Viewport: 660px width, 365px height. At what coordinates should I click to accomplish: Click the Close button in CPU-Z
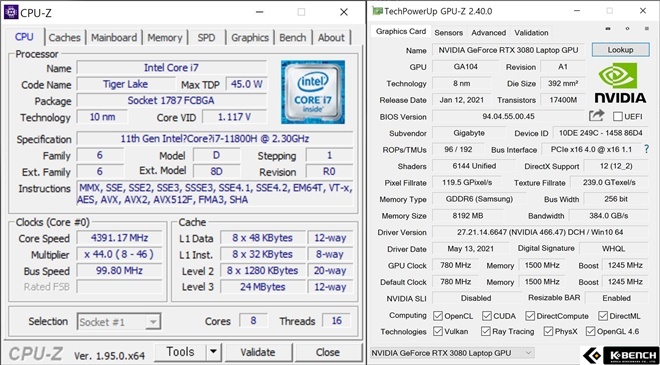point(327,352)
